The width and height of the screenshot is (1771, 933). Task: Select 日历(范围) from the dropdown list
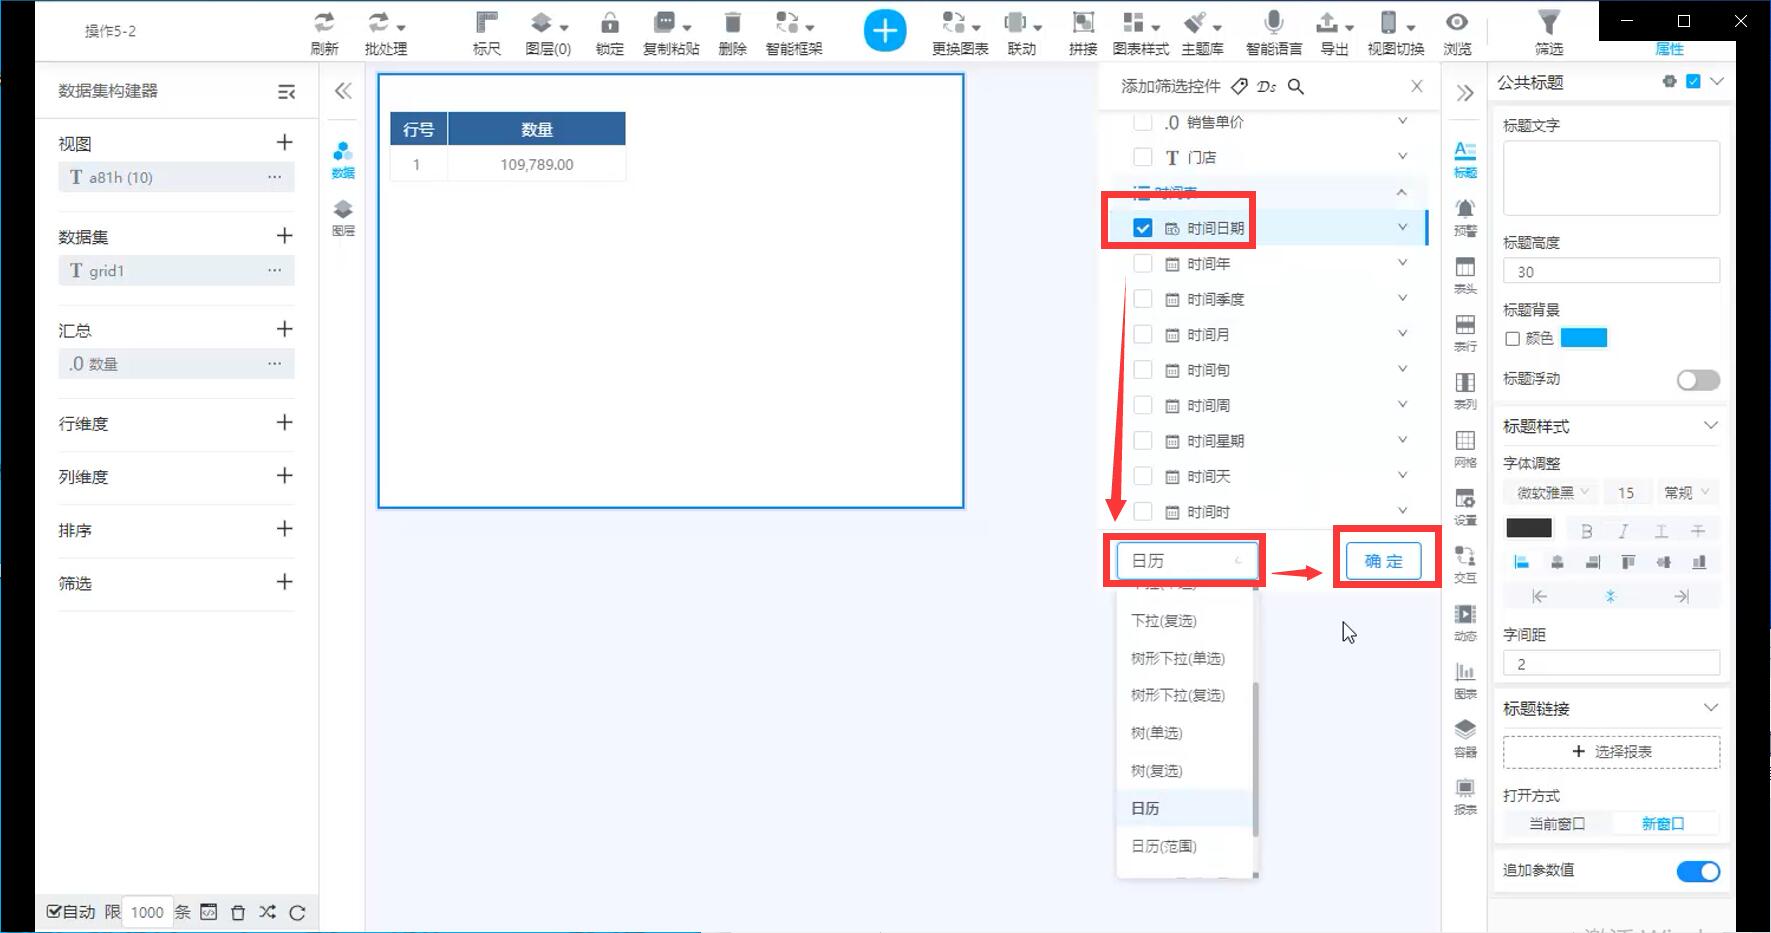pyautogui.click(x=1185, y=846)
